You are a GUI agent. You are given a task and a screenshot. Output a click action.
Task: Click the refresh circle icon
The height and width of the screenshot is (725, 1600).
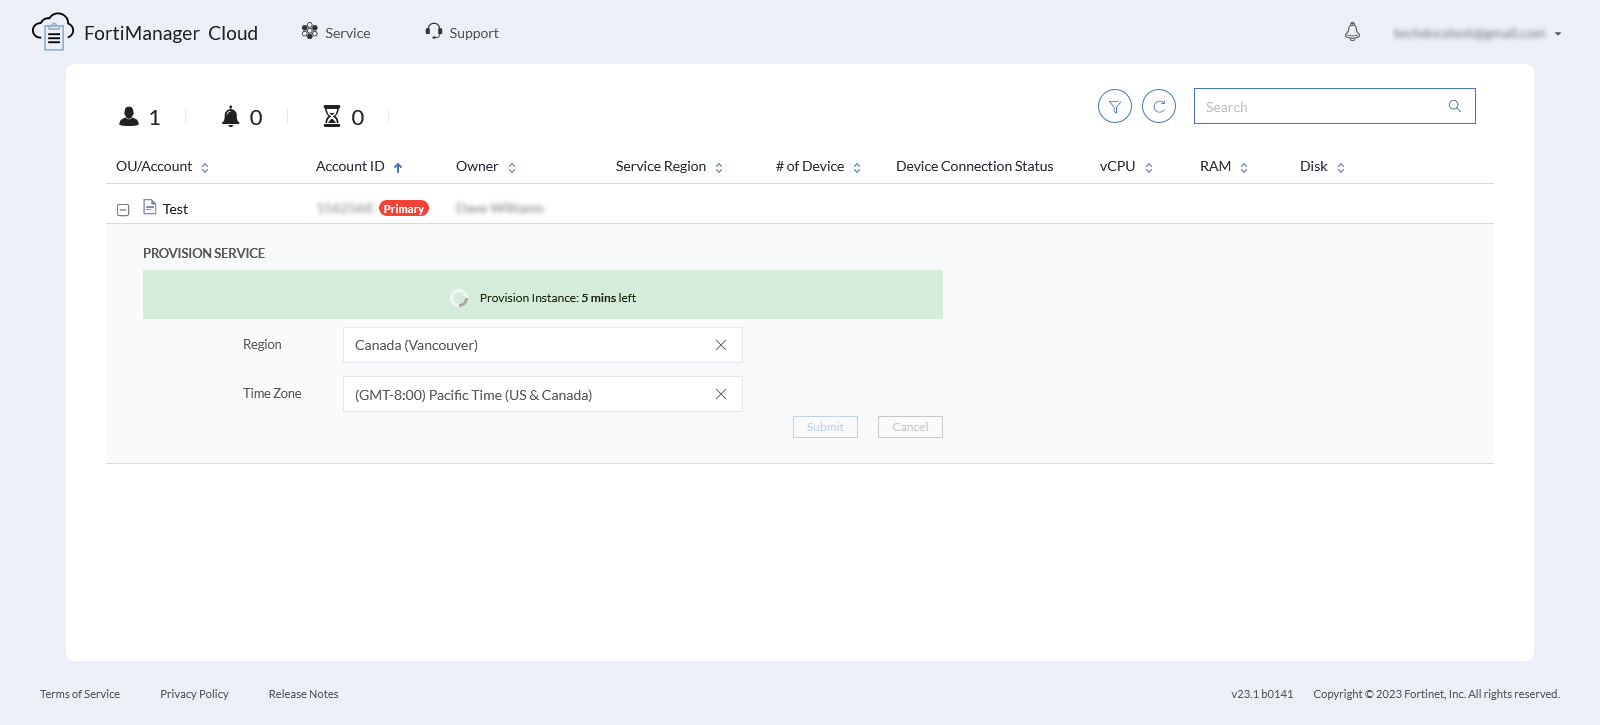[1159, 106]
